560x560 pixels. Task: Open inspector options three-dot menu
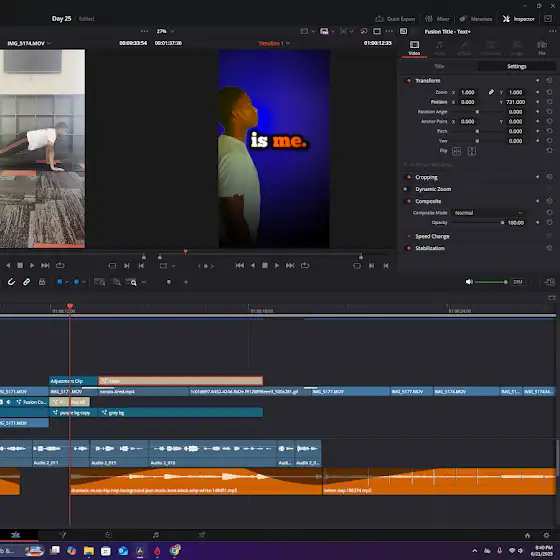pyautogui.click(x=552, y=31)
